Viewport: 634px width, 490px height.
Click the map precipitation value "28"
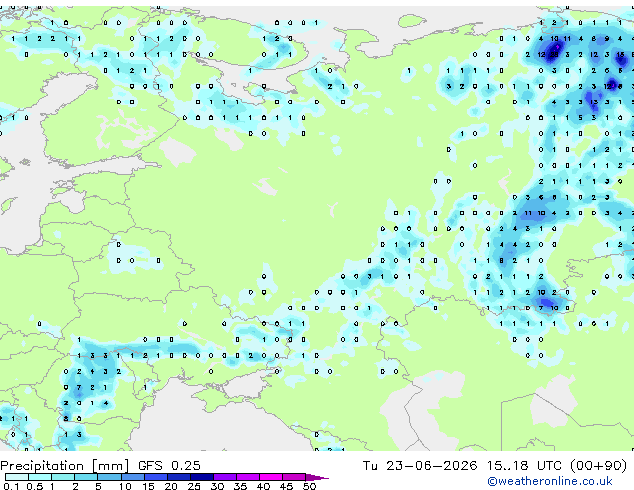(554, 55)
